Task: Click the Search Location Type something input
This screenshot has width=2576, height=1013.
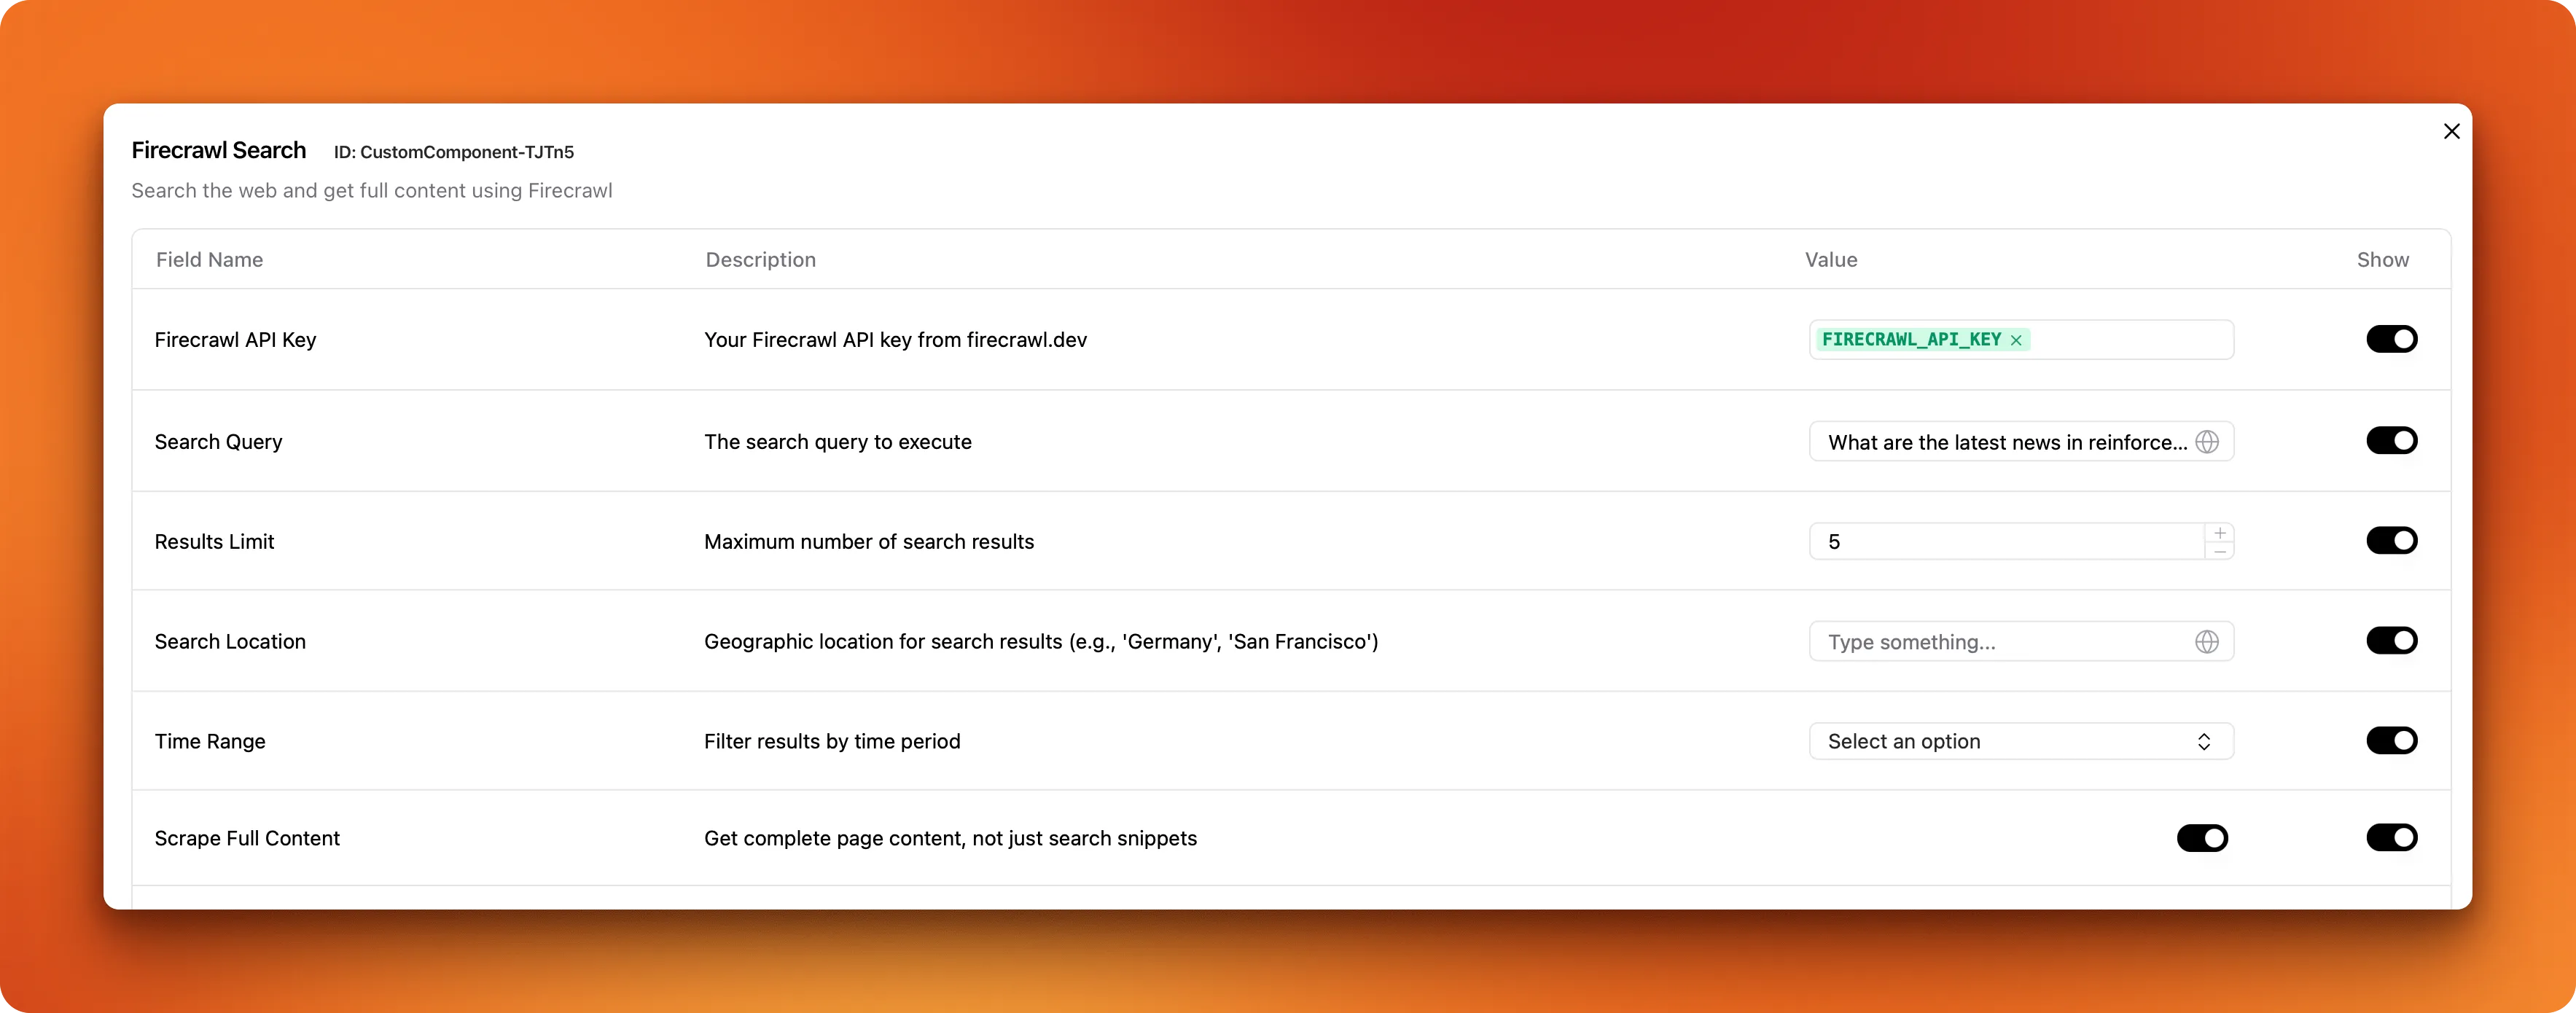Action: 1990,641
